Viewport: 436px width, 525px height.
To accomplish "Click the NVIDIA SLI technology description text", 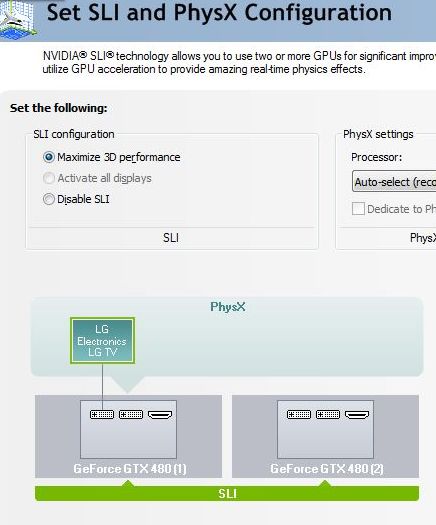I will pyautogui.click(x=239, y=62).
